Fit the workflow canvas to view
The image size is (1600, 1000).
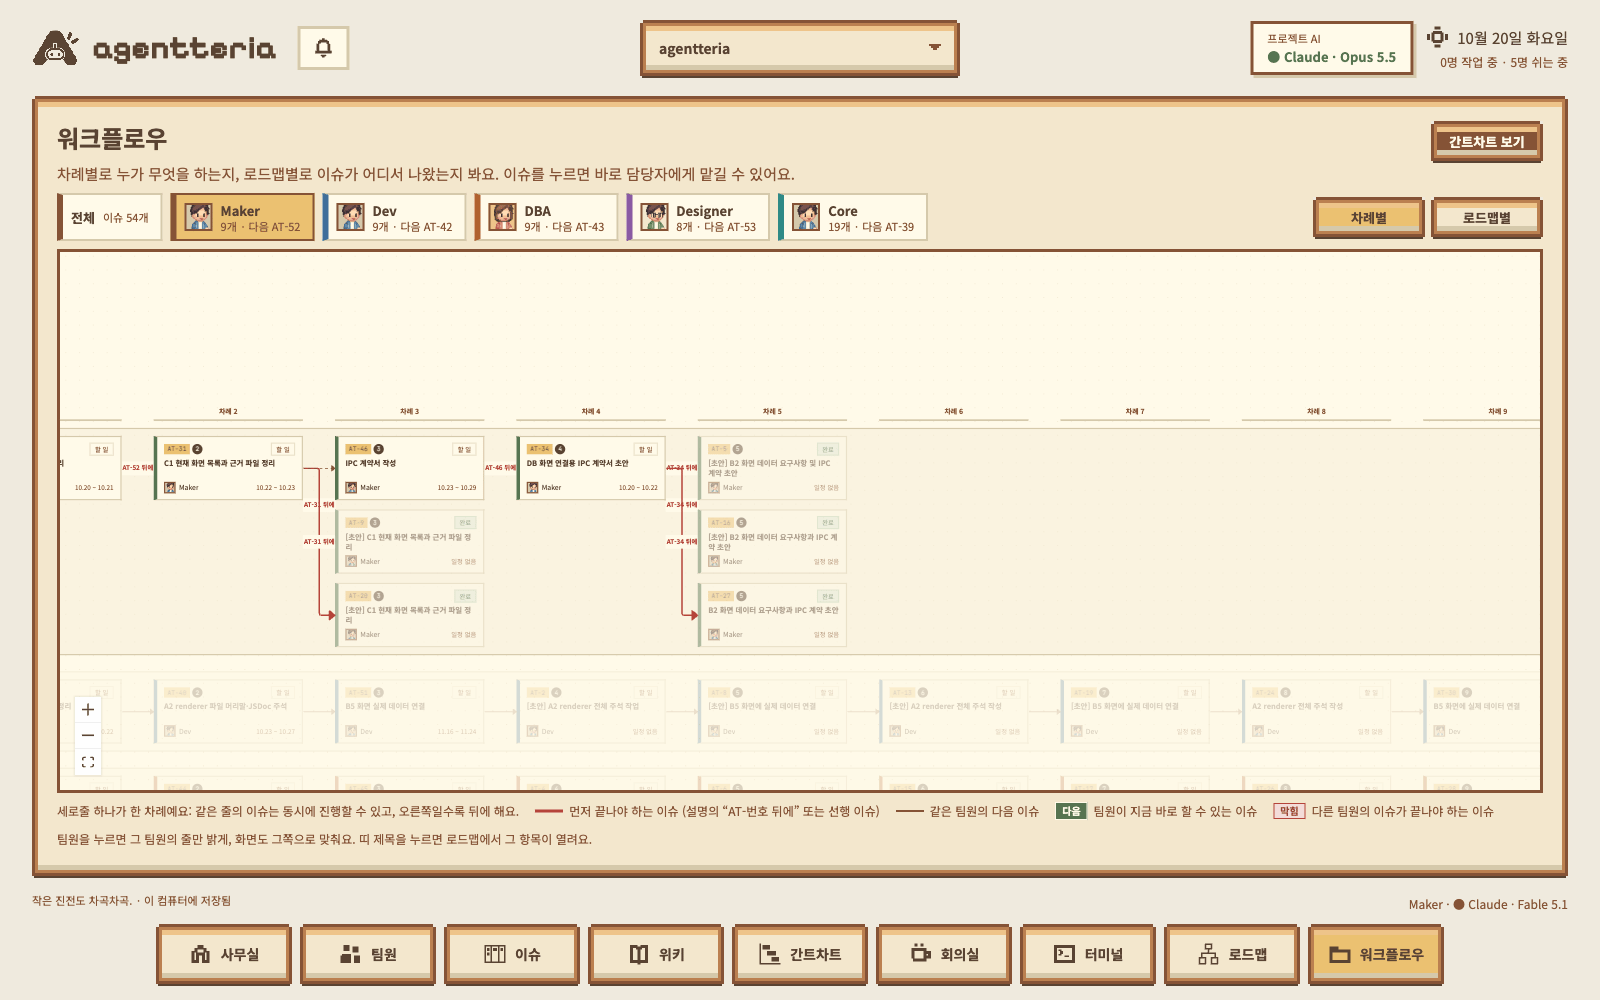pos(88,761)
